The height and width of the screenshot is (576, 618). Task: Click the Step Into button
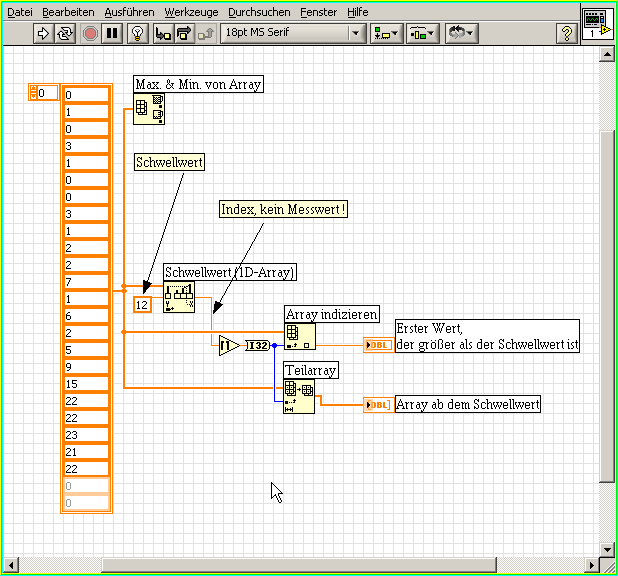163,33
